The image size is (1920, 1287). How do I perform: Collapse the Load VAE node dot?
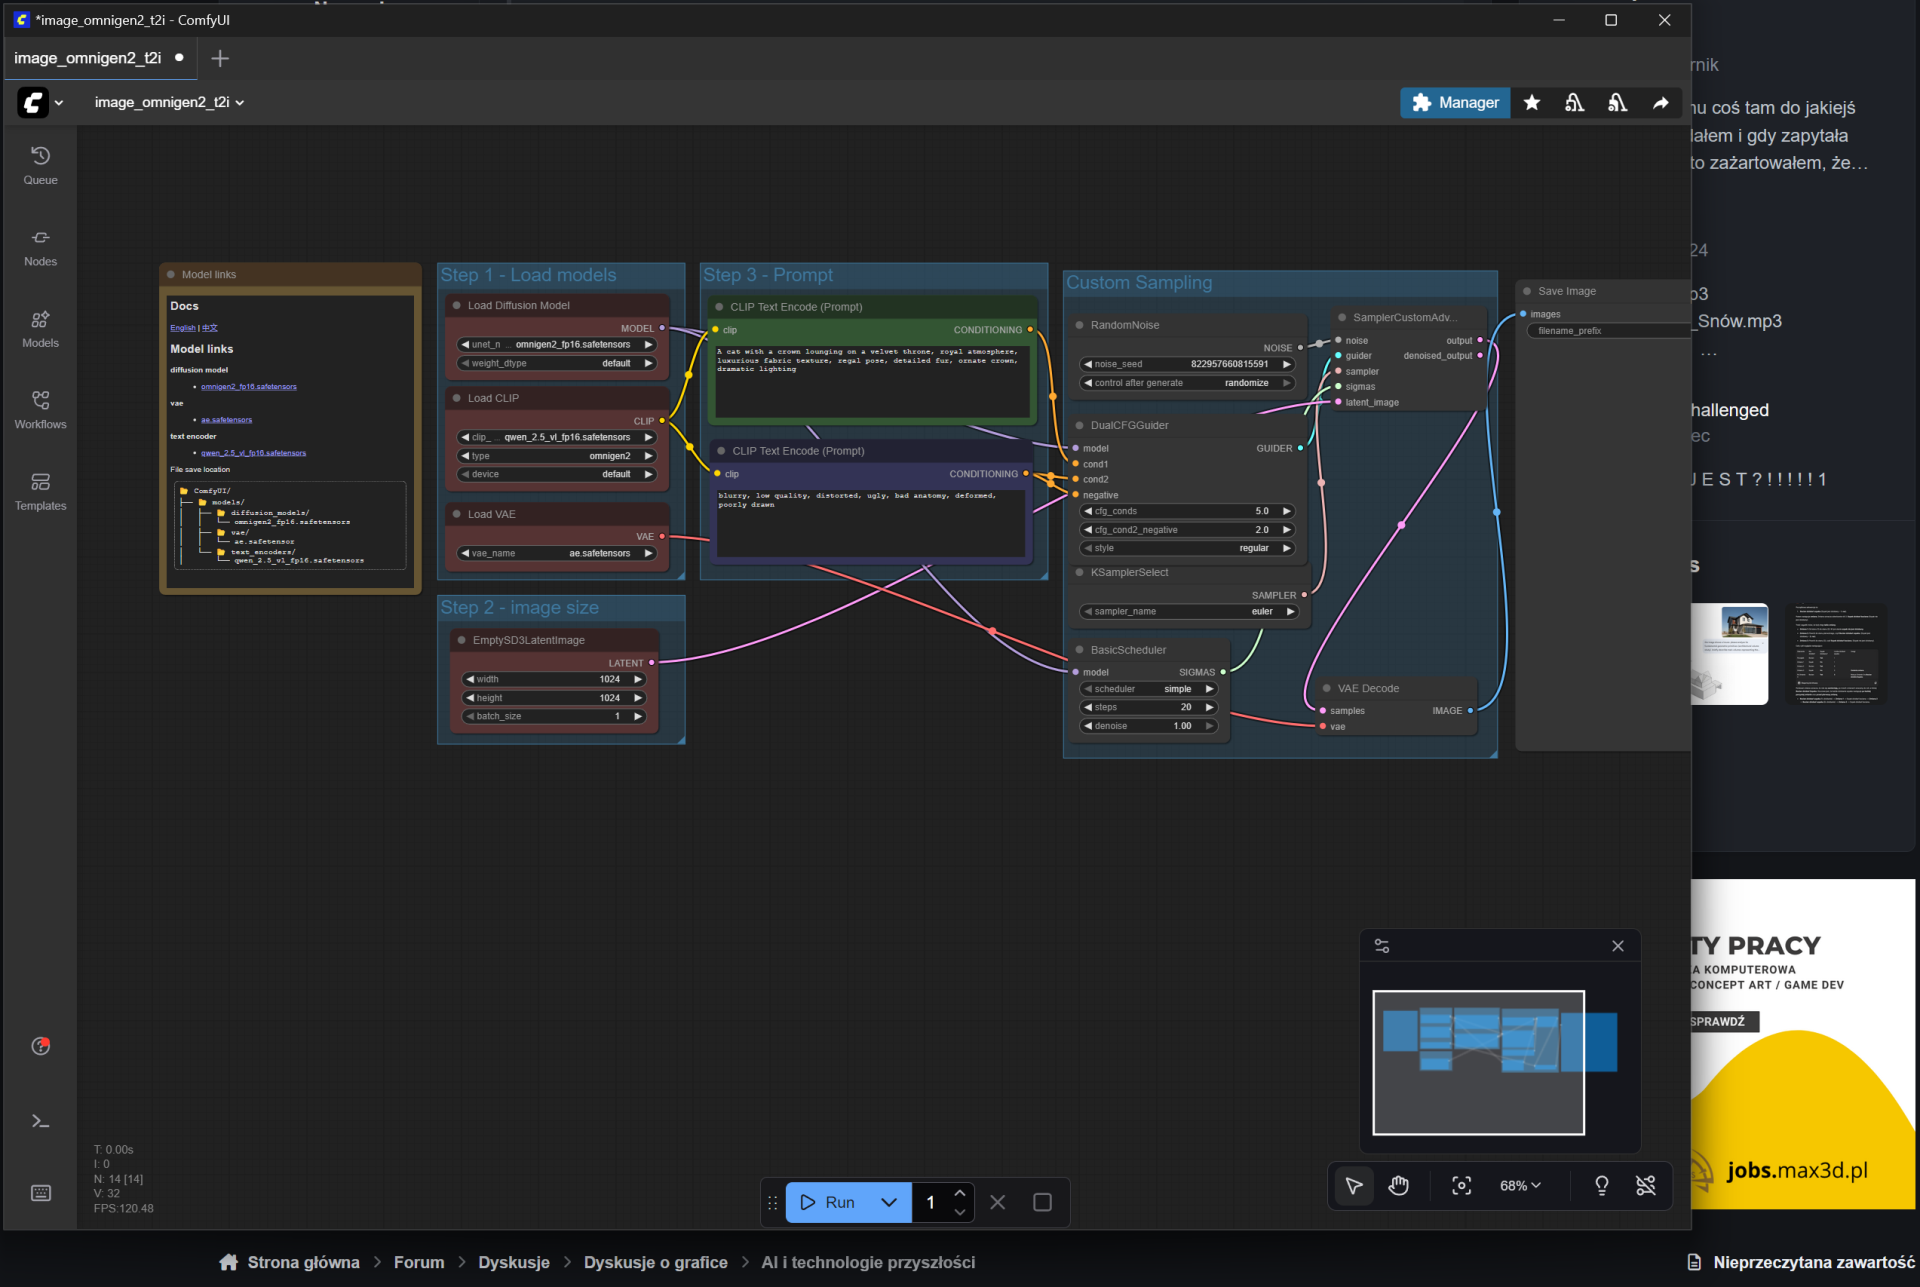click(x=457, y=514)
